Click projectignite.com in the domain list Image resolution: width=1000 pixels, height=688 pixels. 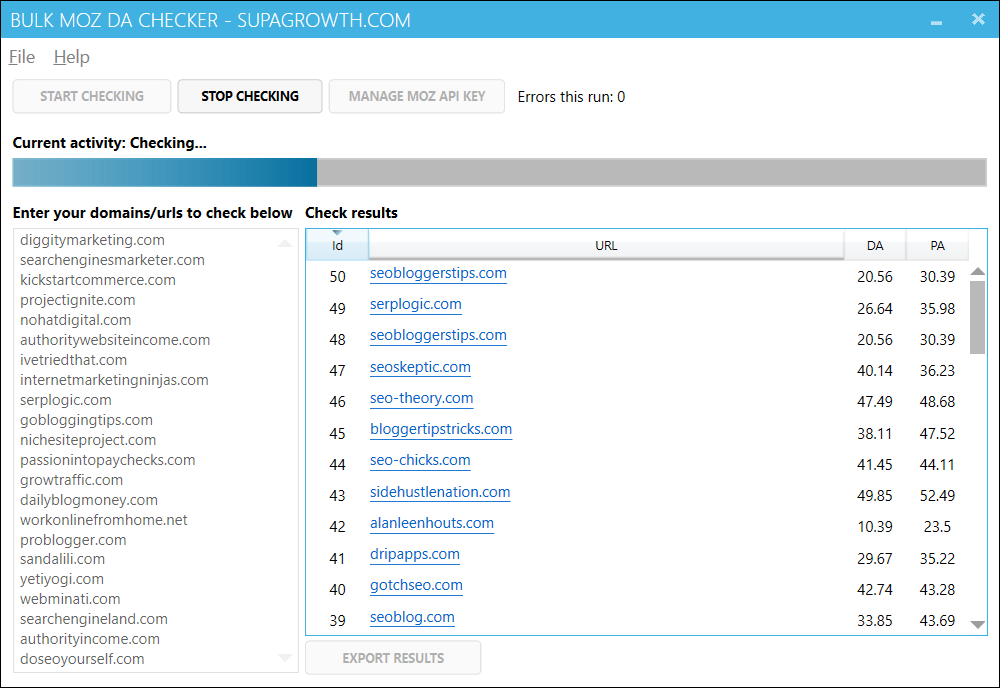point(78,300)
